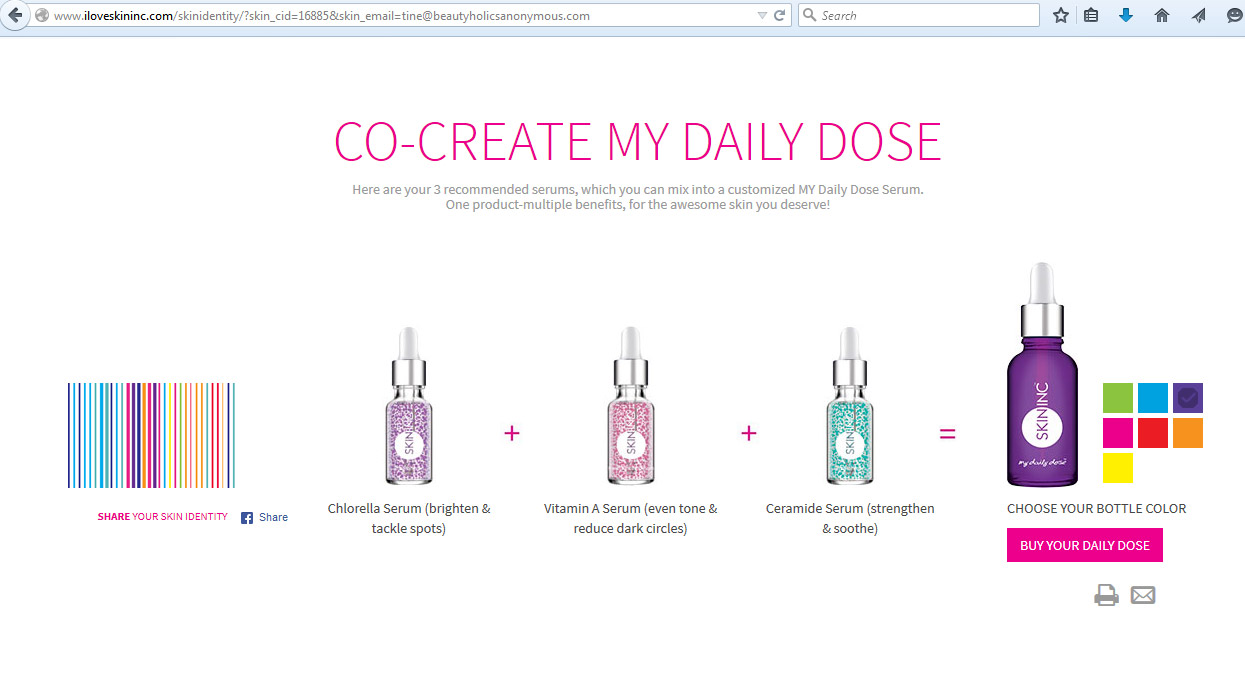The image size is (1245, 682).
Task: Click the bookmark star icon
Action: [x=1061, y=16]
